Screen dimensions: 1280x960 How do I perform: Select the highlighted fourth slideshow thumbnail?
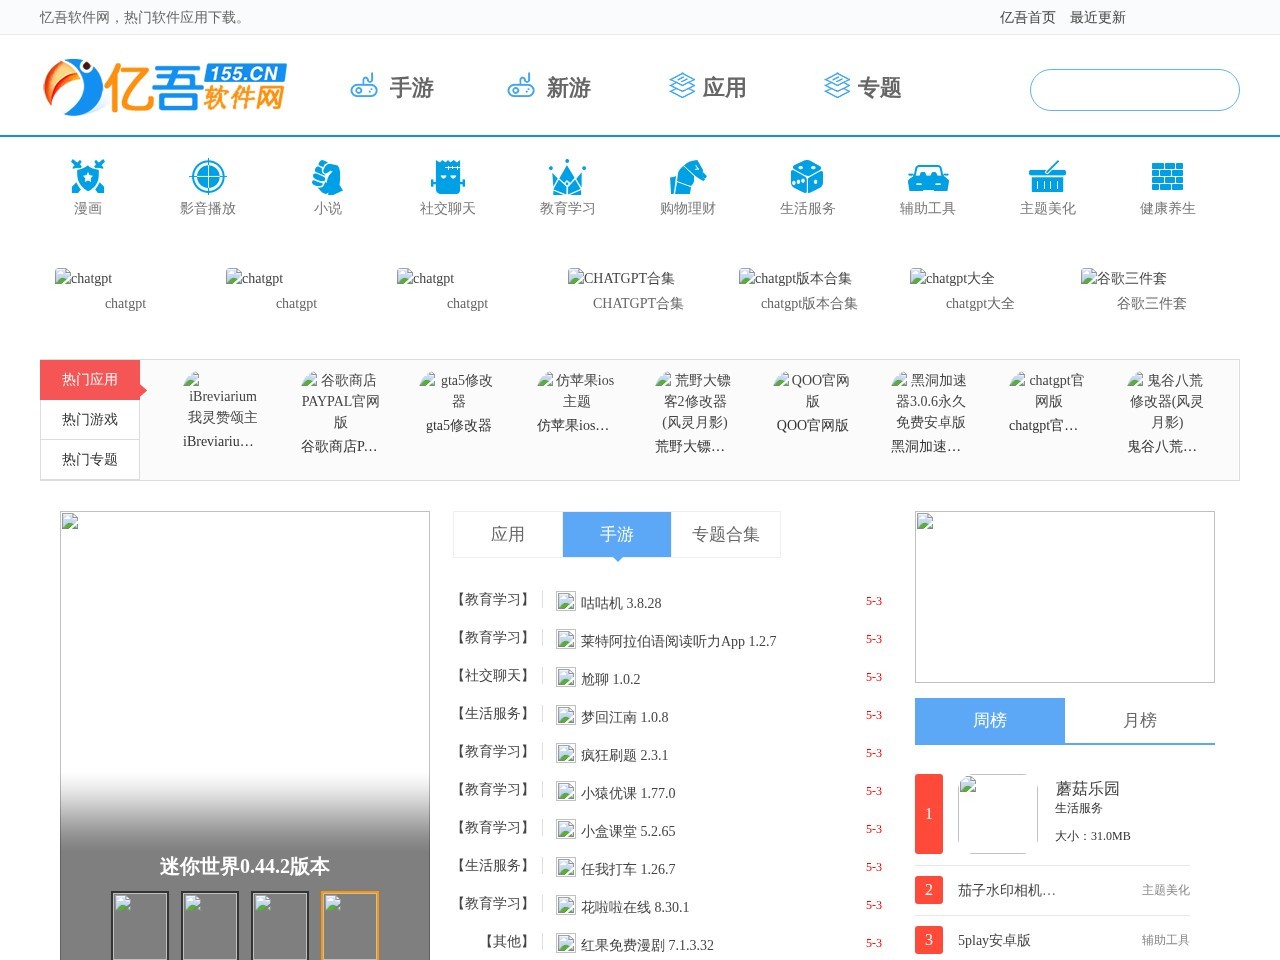pyautogui.click(x=350, y=926)
